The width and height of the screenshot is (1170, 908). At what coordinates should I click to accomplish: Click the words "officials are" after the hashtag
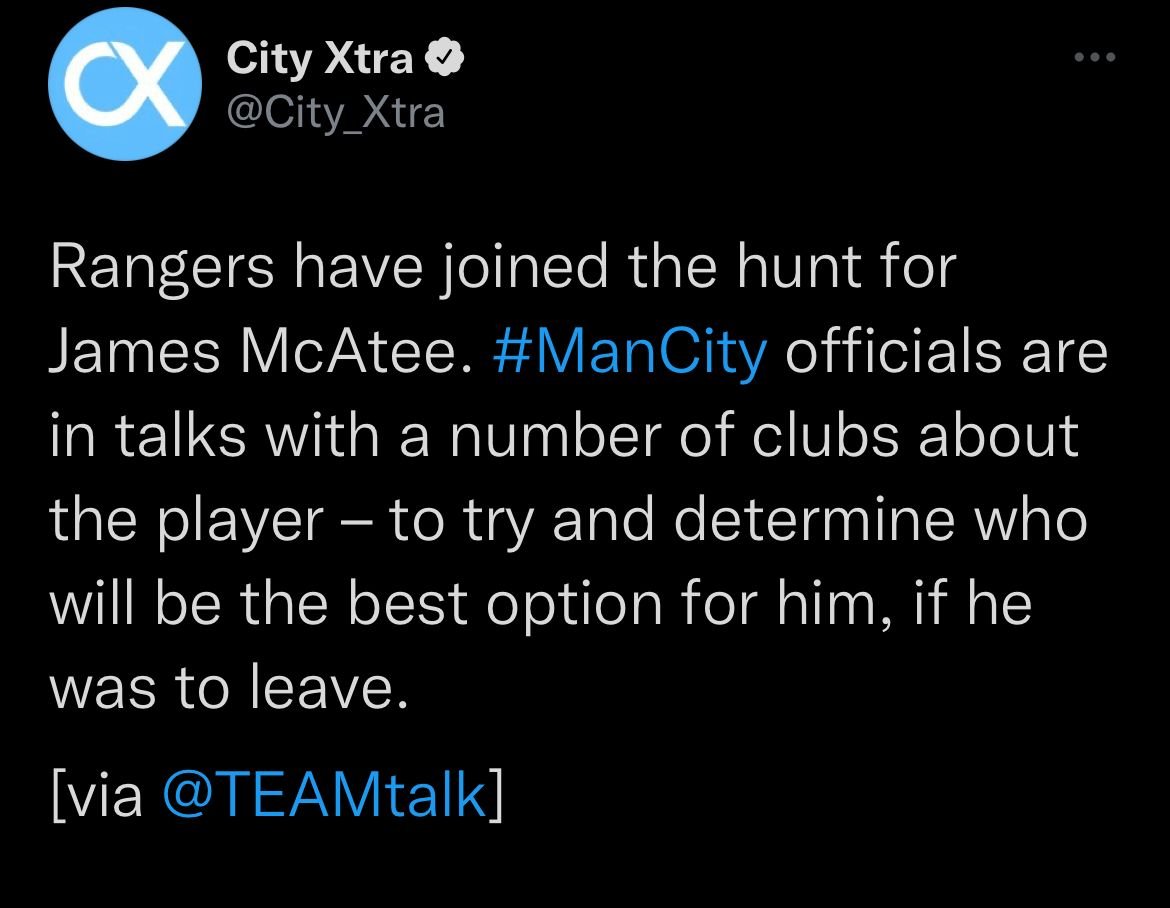coord(947,353)
